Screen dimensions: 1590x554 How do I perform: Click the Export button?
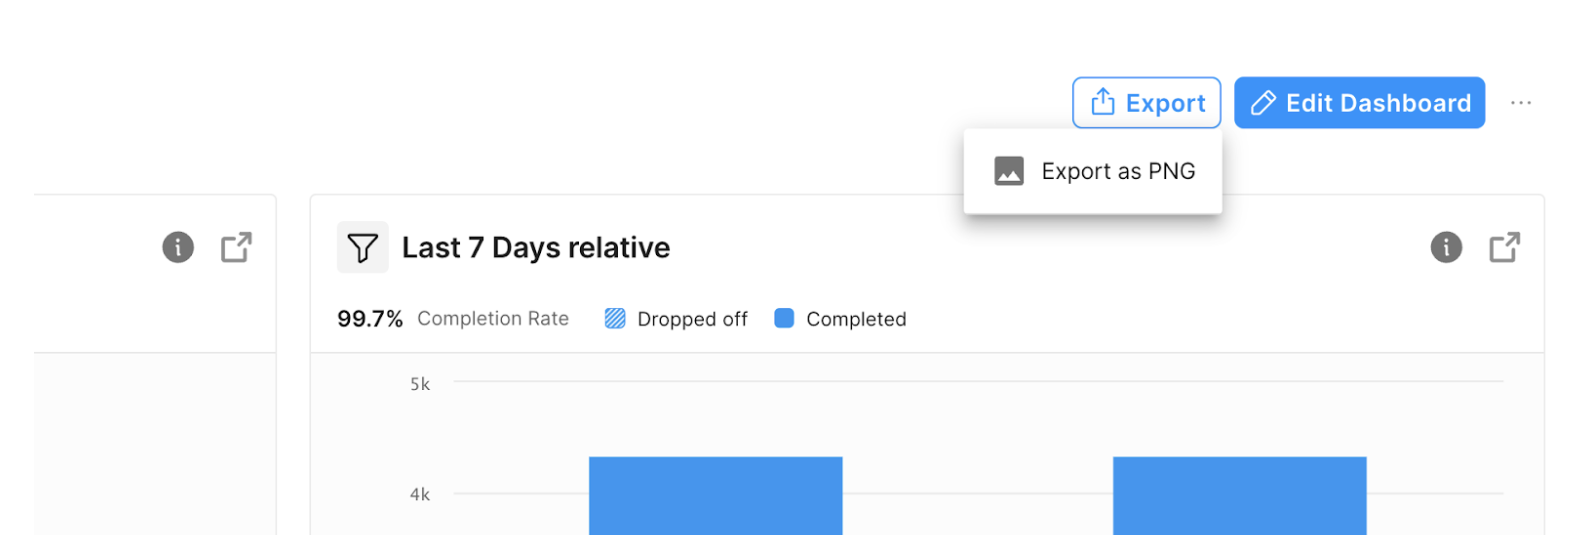(1146, 103)
